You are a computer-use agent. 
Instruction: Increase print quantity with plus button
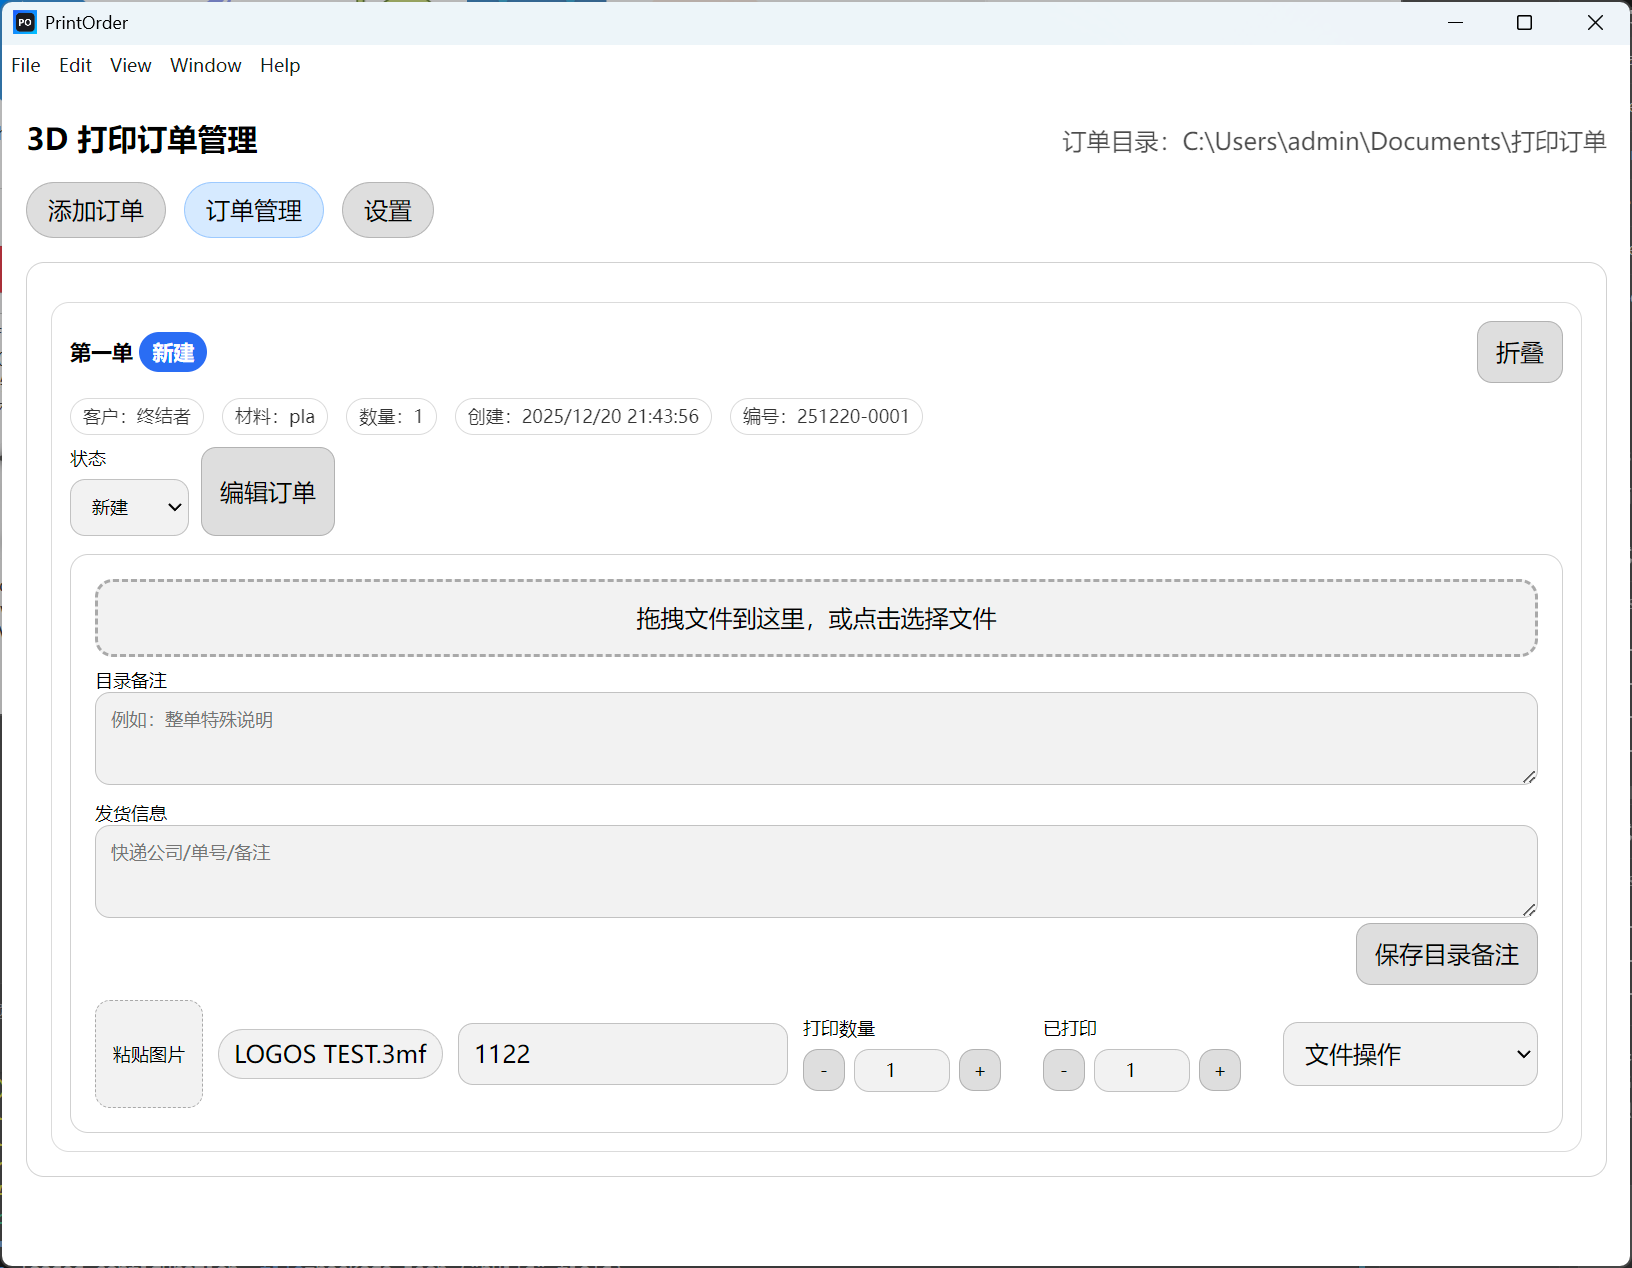[x=979, y=1070]
